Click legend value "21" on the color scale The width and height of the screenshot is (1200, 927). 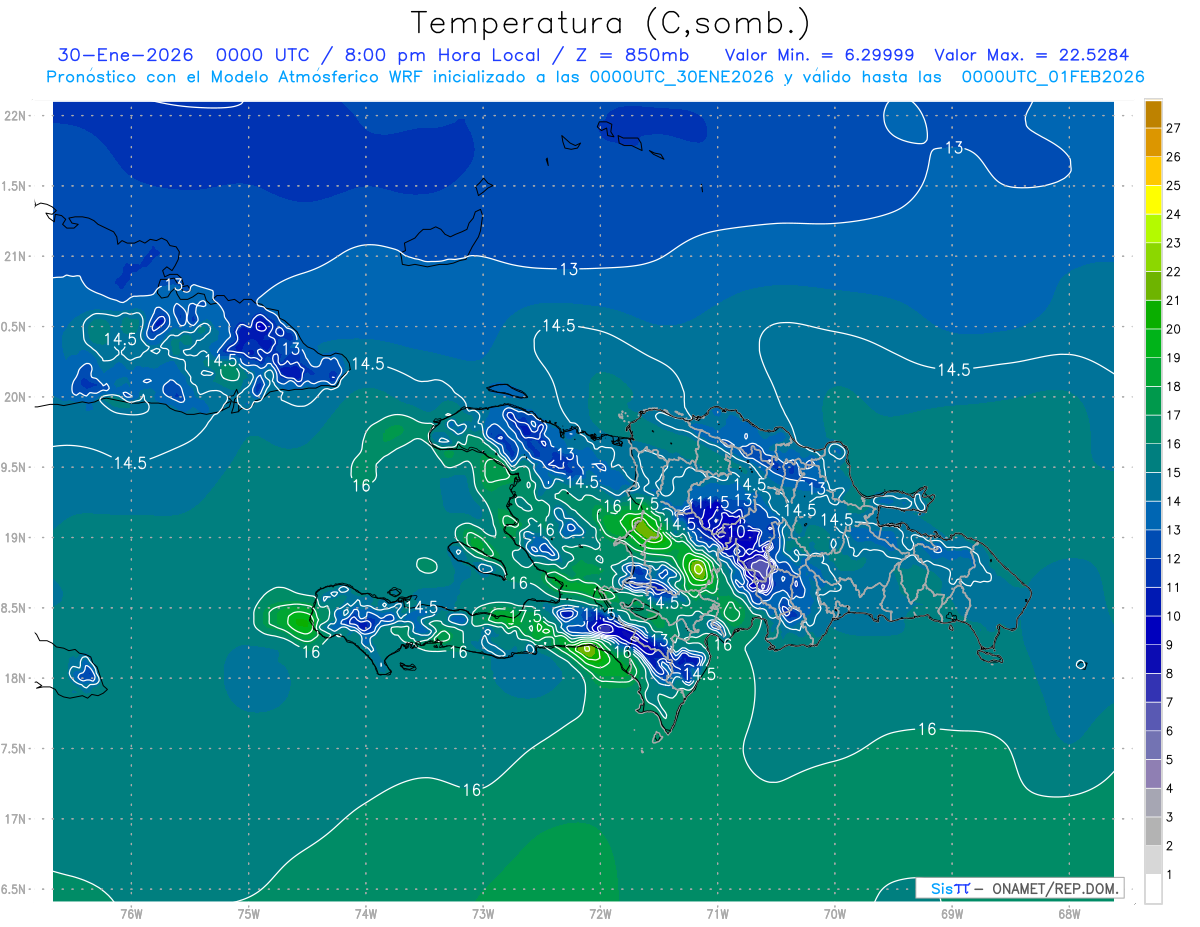click(x=1173, y=301)
